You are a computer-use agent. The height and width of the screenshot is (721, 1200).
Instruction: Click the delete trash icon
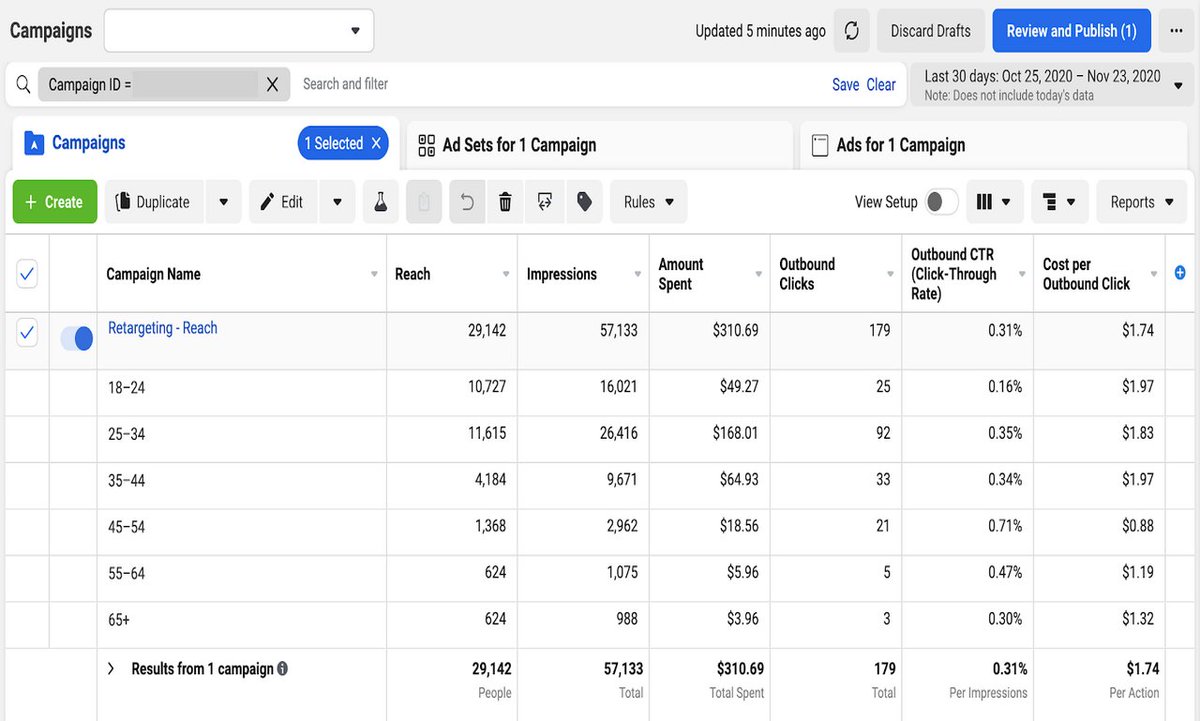(x=505, y=201)
